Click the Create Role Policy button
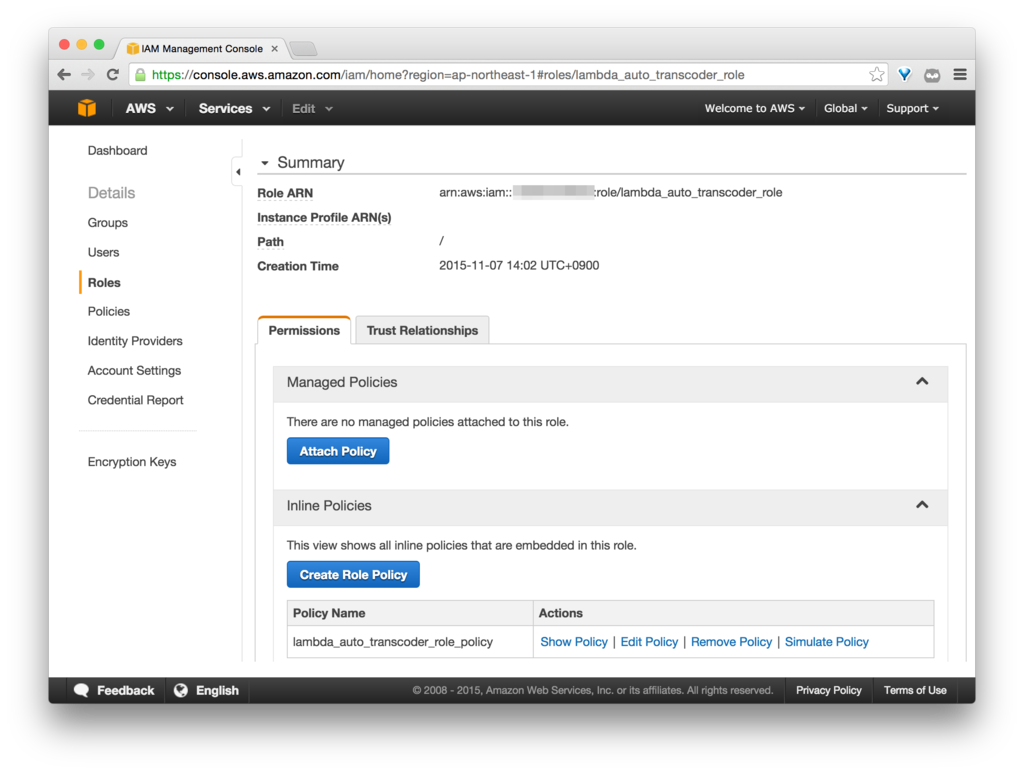1024x773 pixels. click(x=353, y=575)
